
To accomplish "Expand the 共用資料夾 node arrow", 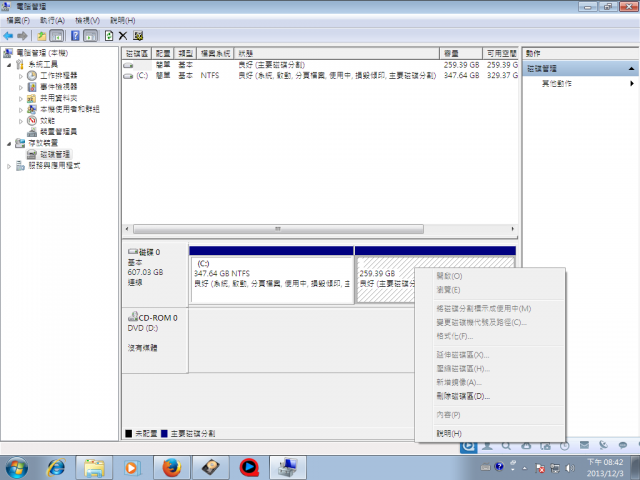I will (21, 99).
